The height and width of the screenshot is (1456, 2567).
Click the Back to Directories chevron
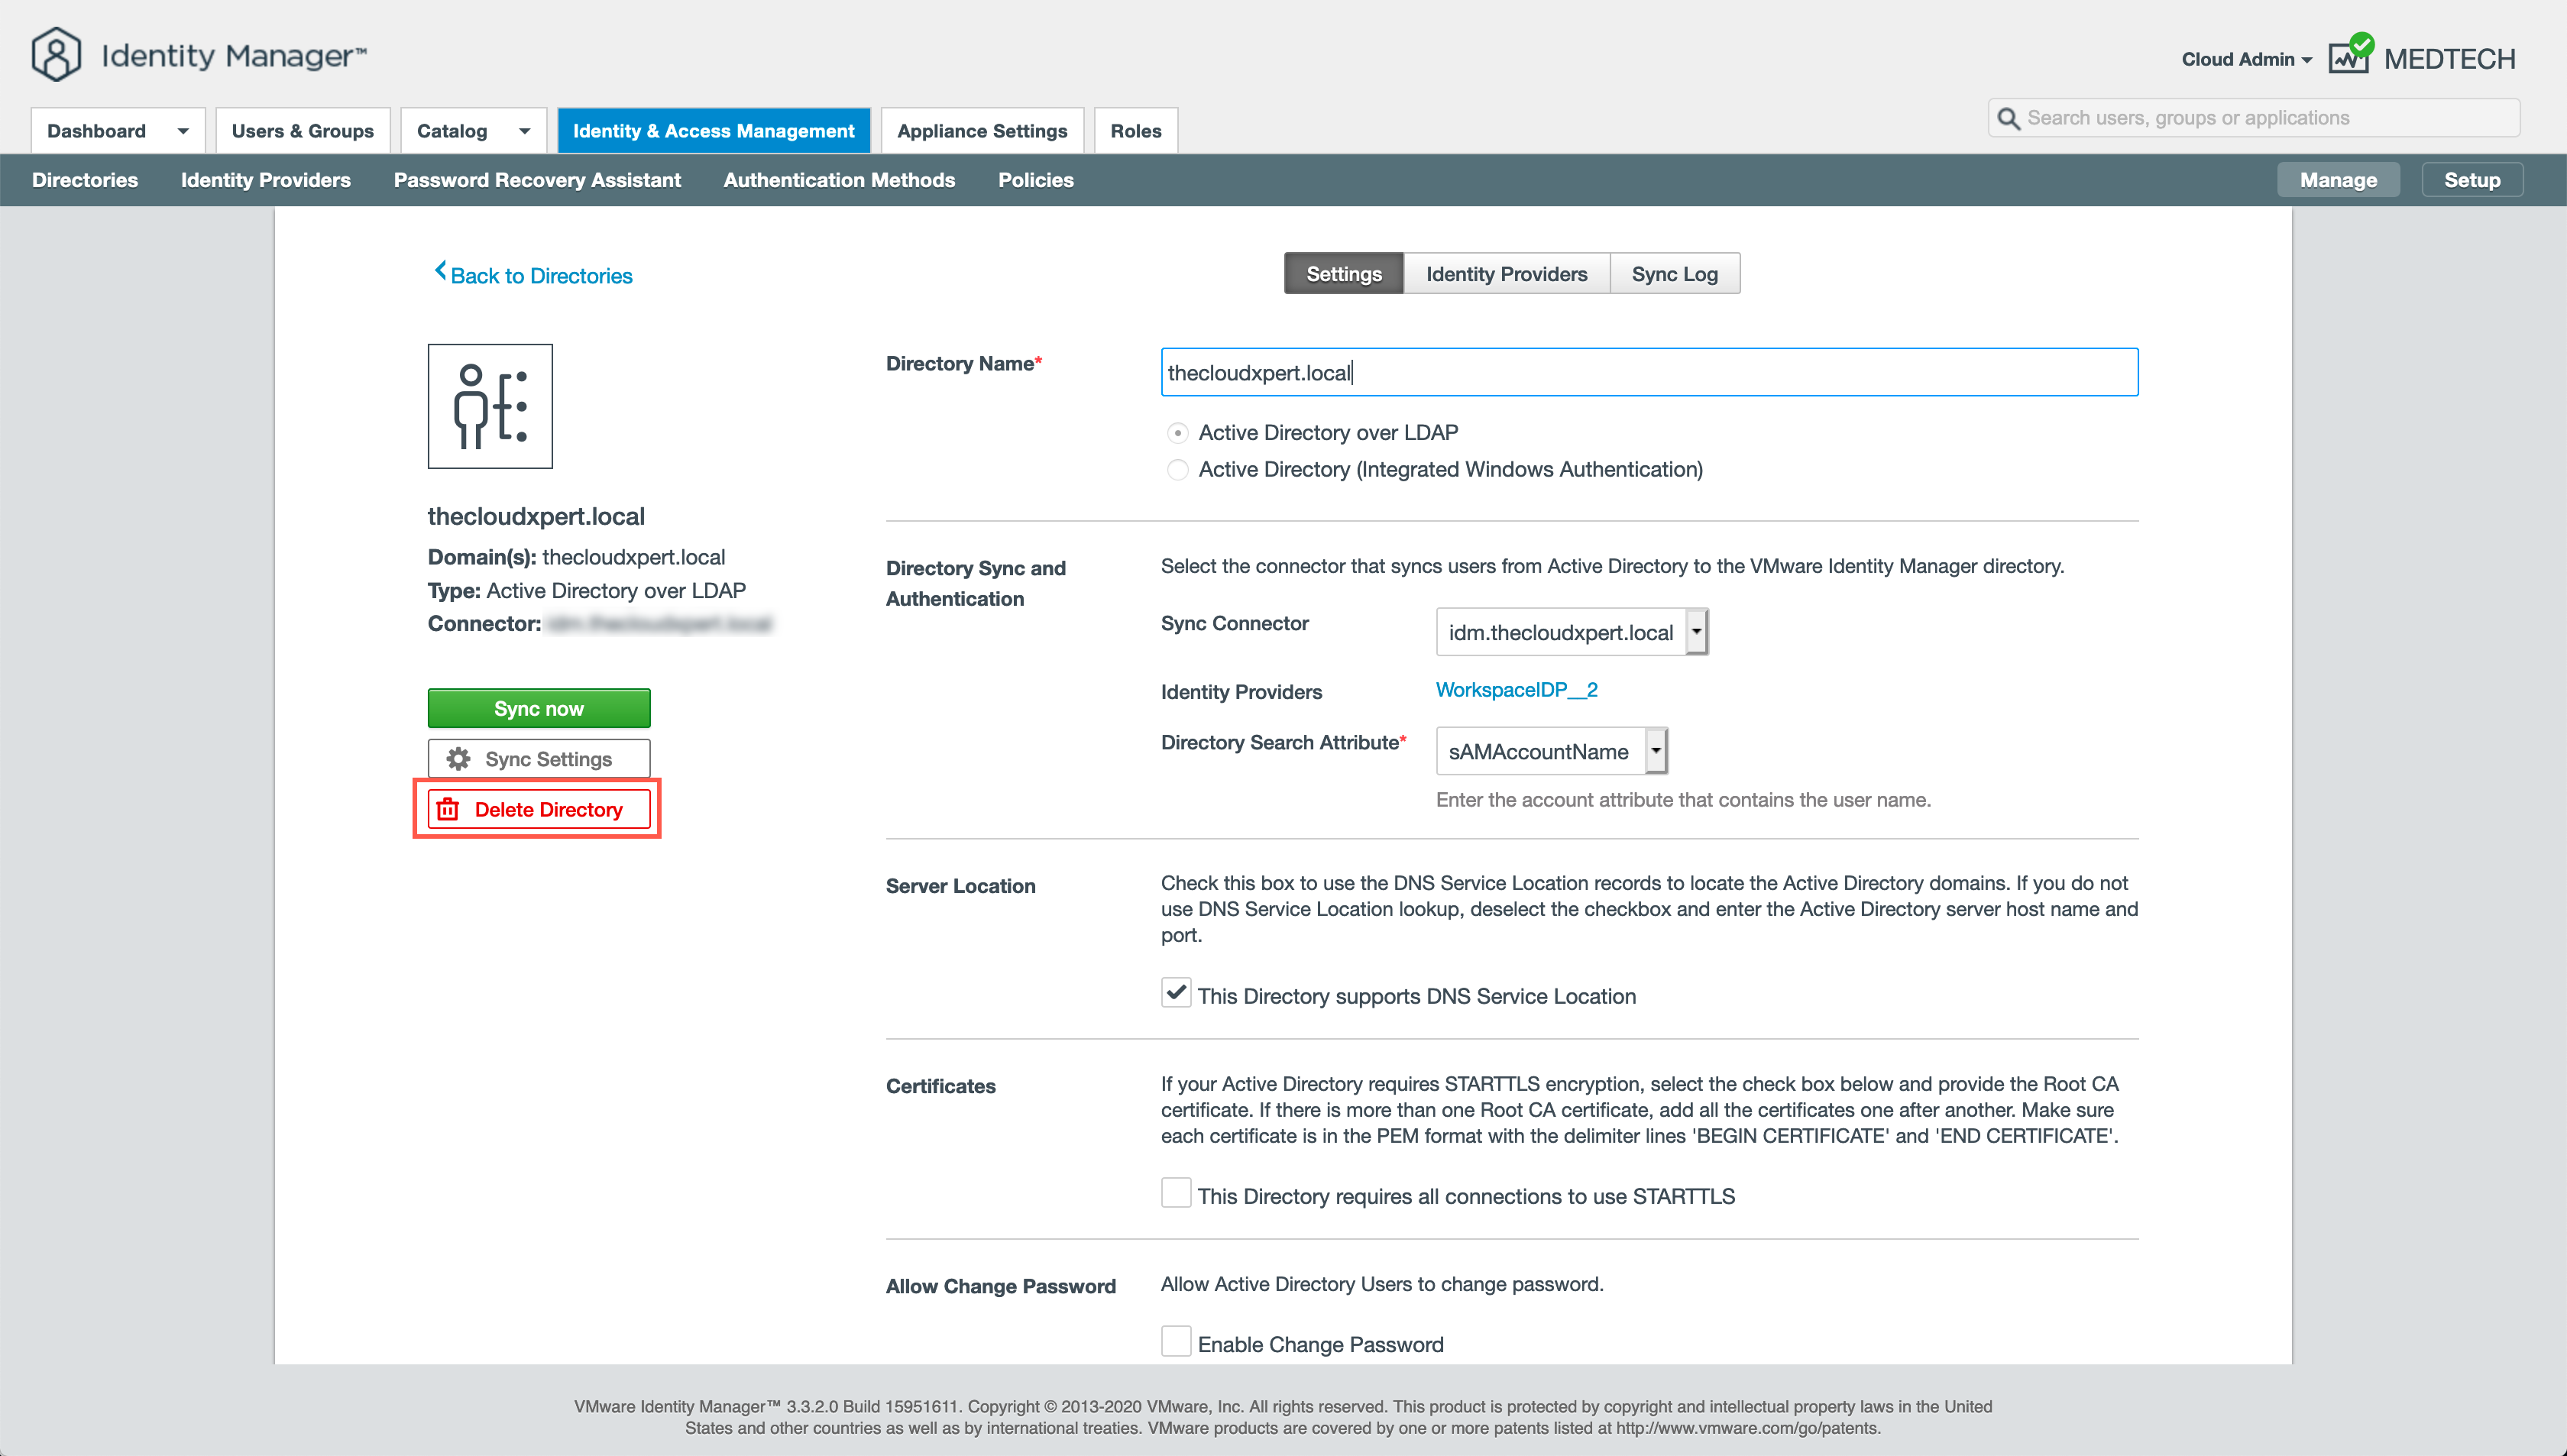click(440, 271)
